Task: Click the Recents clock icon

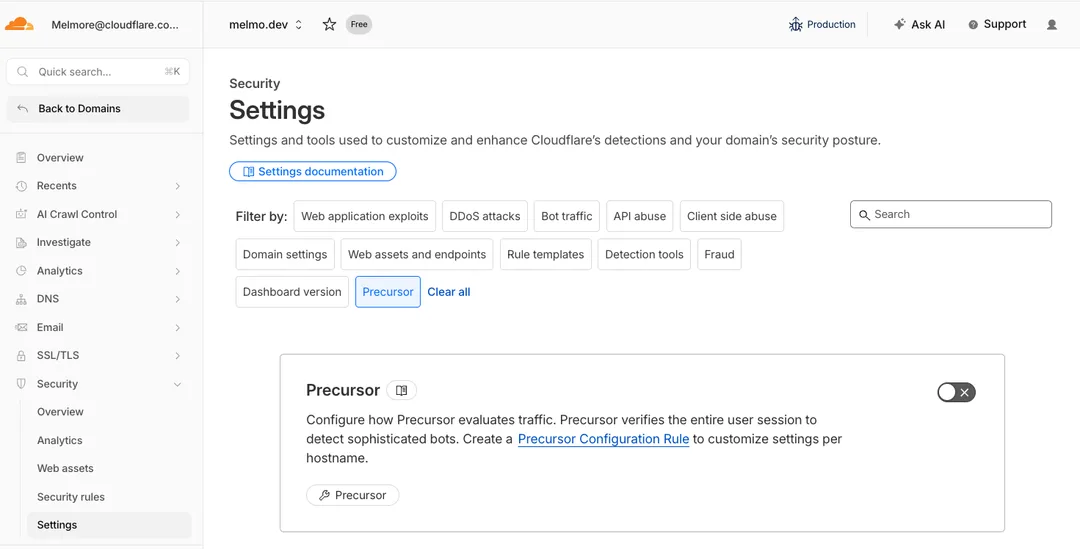Action: tap(21, 186)
